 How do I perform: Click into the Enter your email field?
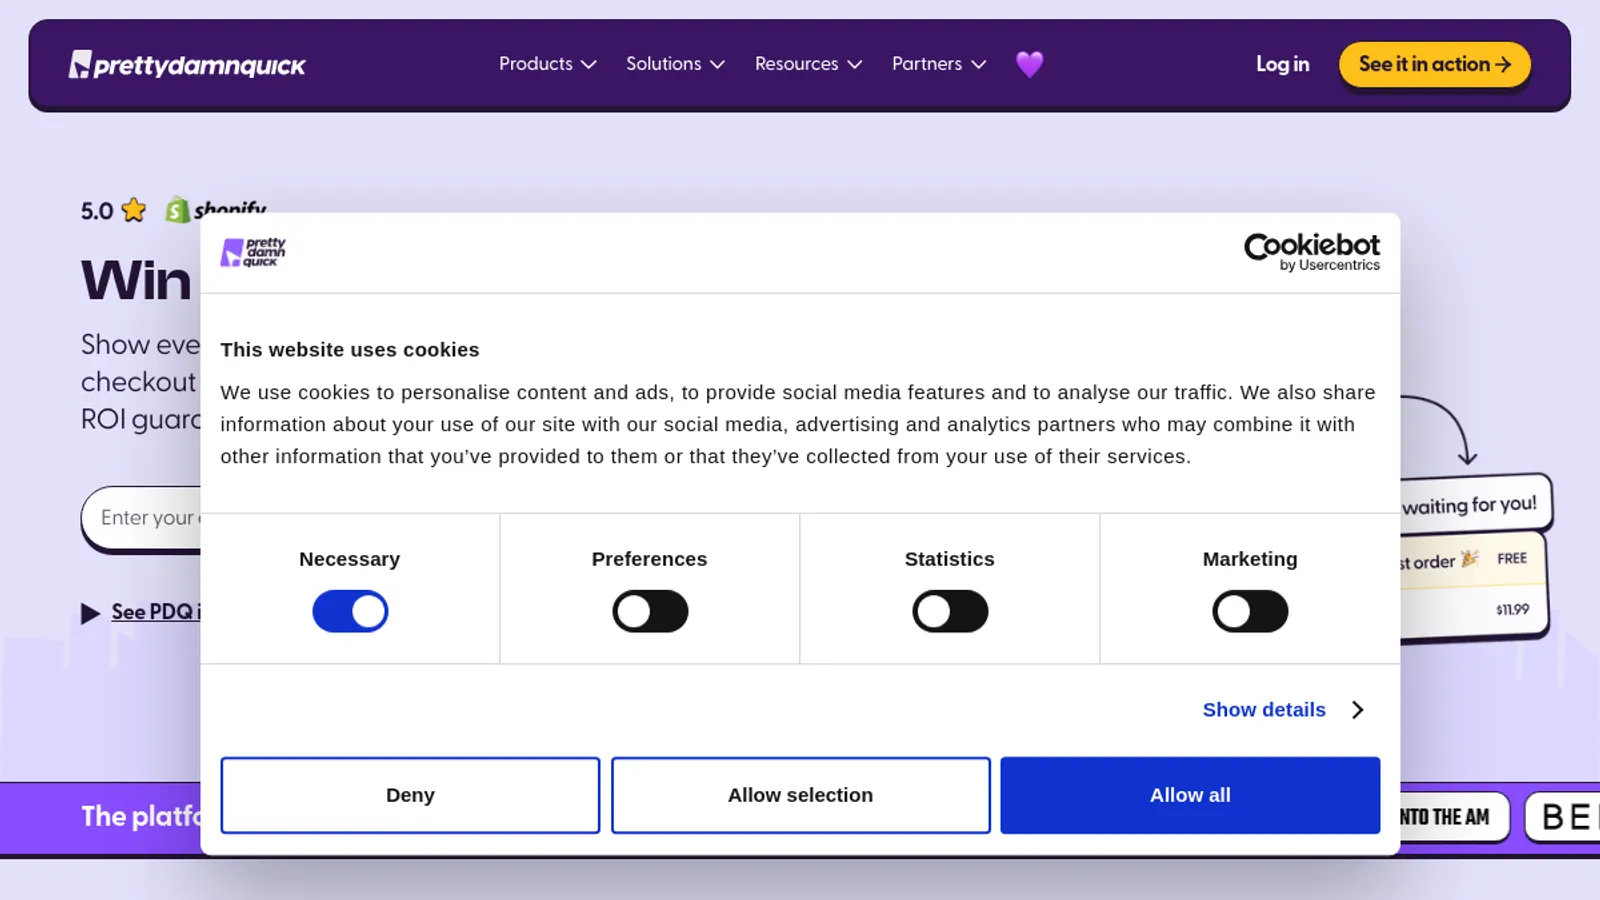141,518
